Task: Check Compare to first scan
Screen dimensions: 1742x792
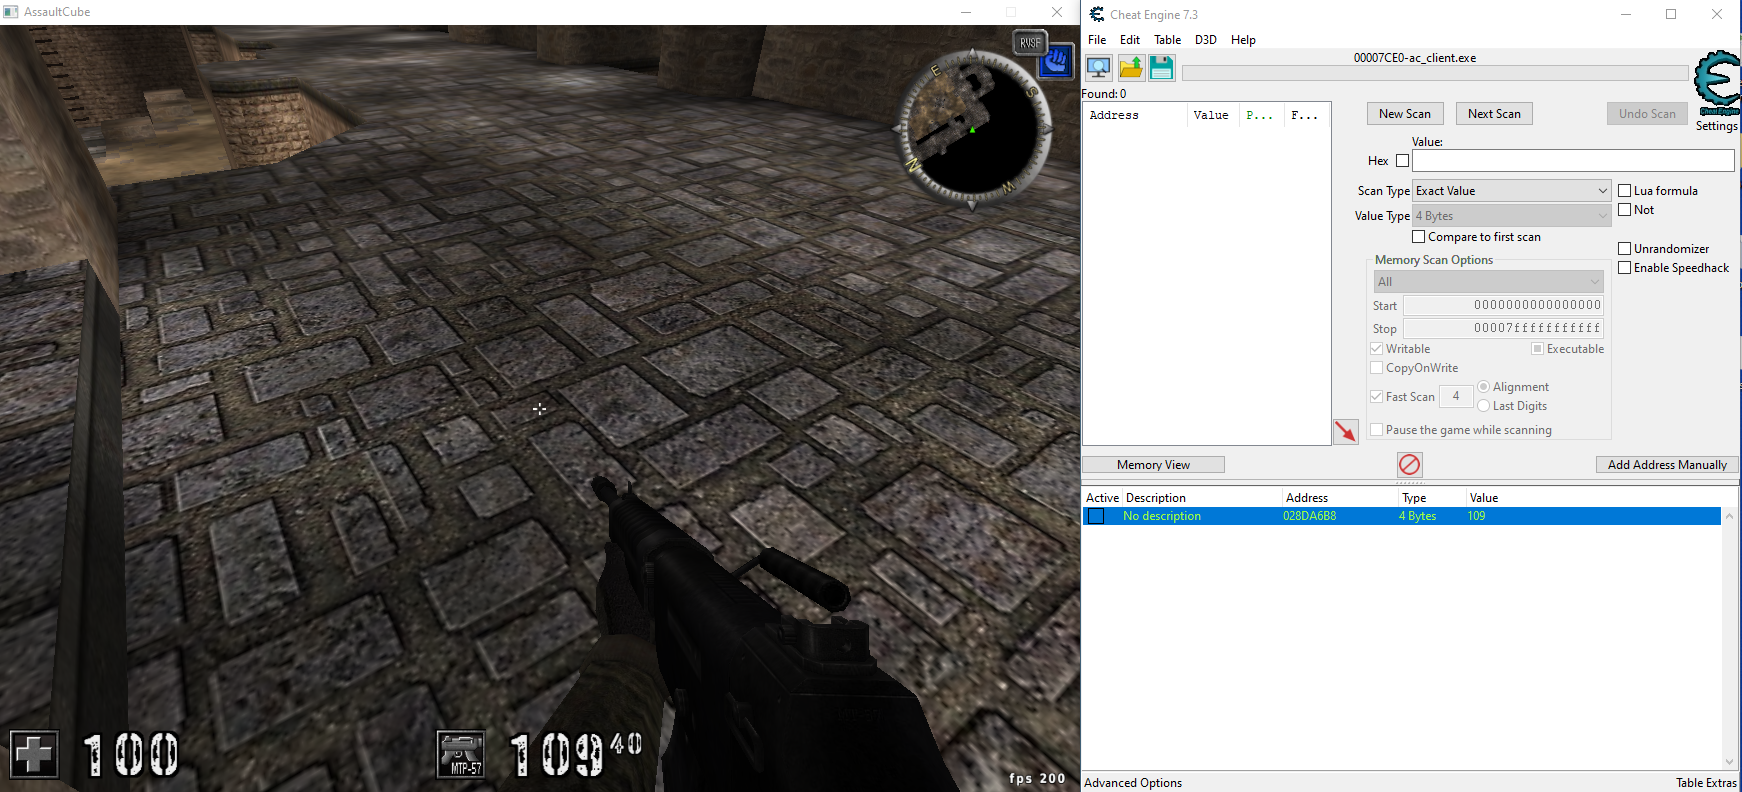Action: [1419, 237]
